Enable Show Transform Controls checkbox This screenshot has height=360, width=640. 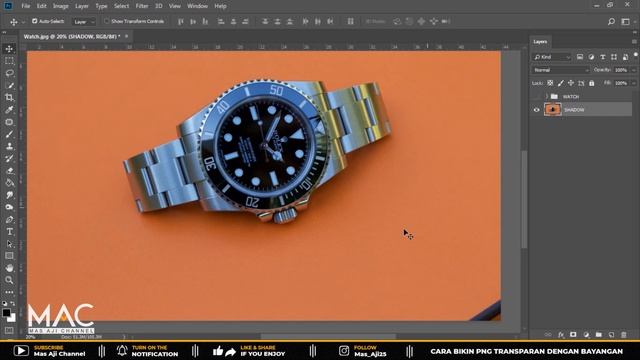[107, 21]
